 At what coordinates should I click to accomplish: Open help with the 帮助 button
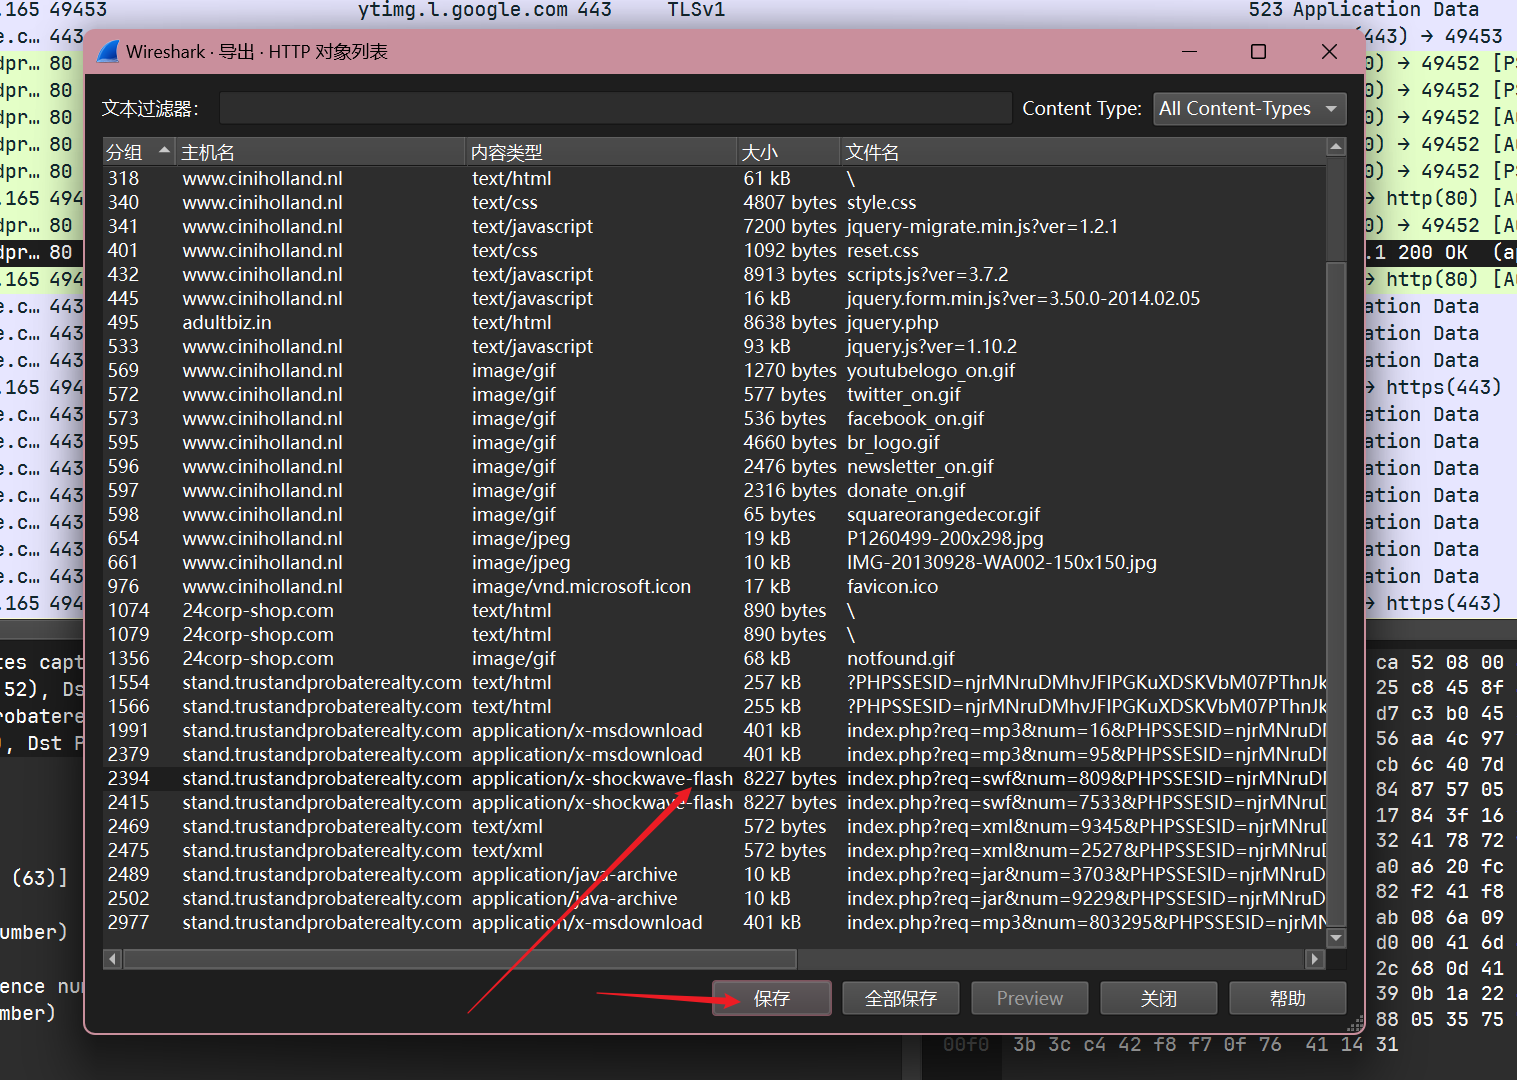(x=1287, y=998)
